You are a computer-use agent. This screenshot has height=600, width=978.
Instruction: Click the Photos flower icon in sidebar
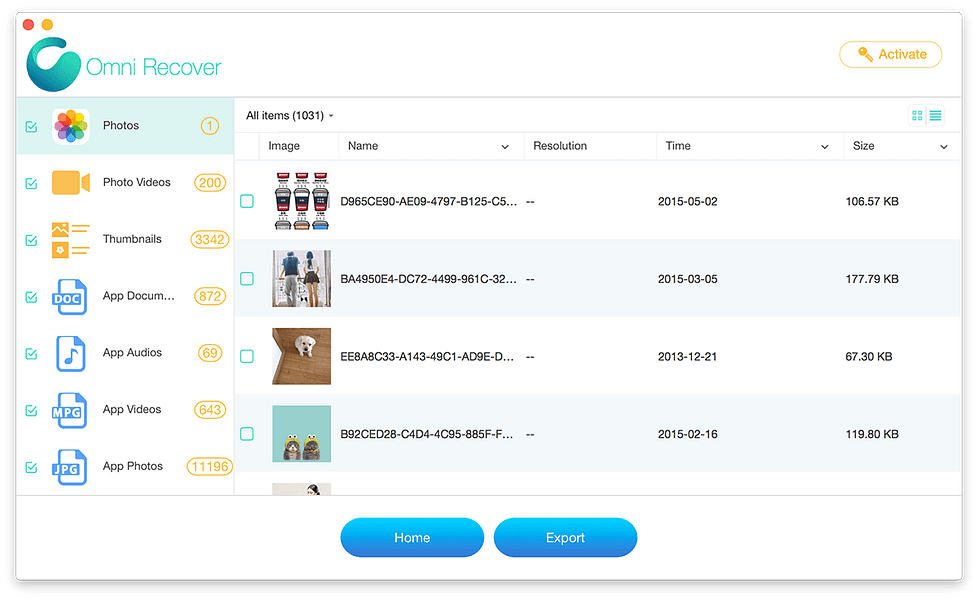click(x=70, y=126)
